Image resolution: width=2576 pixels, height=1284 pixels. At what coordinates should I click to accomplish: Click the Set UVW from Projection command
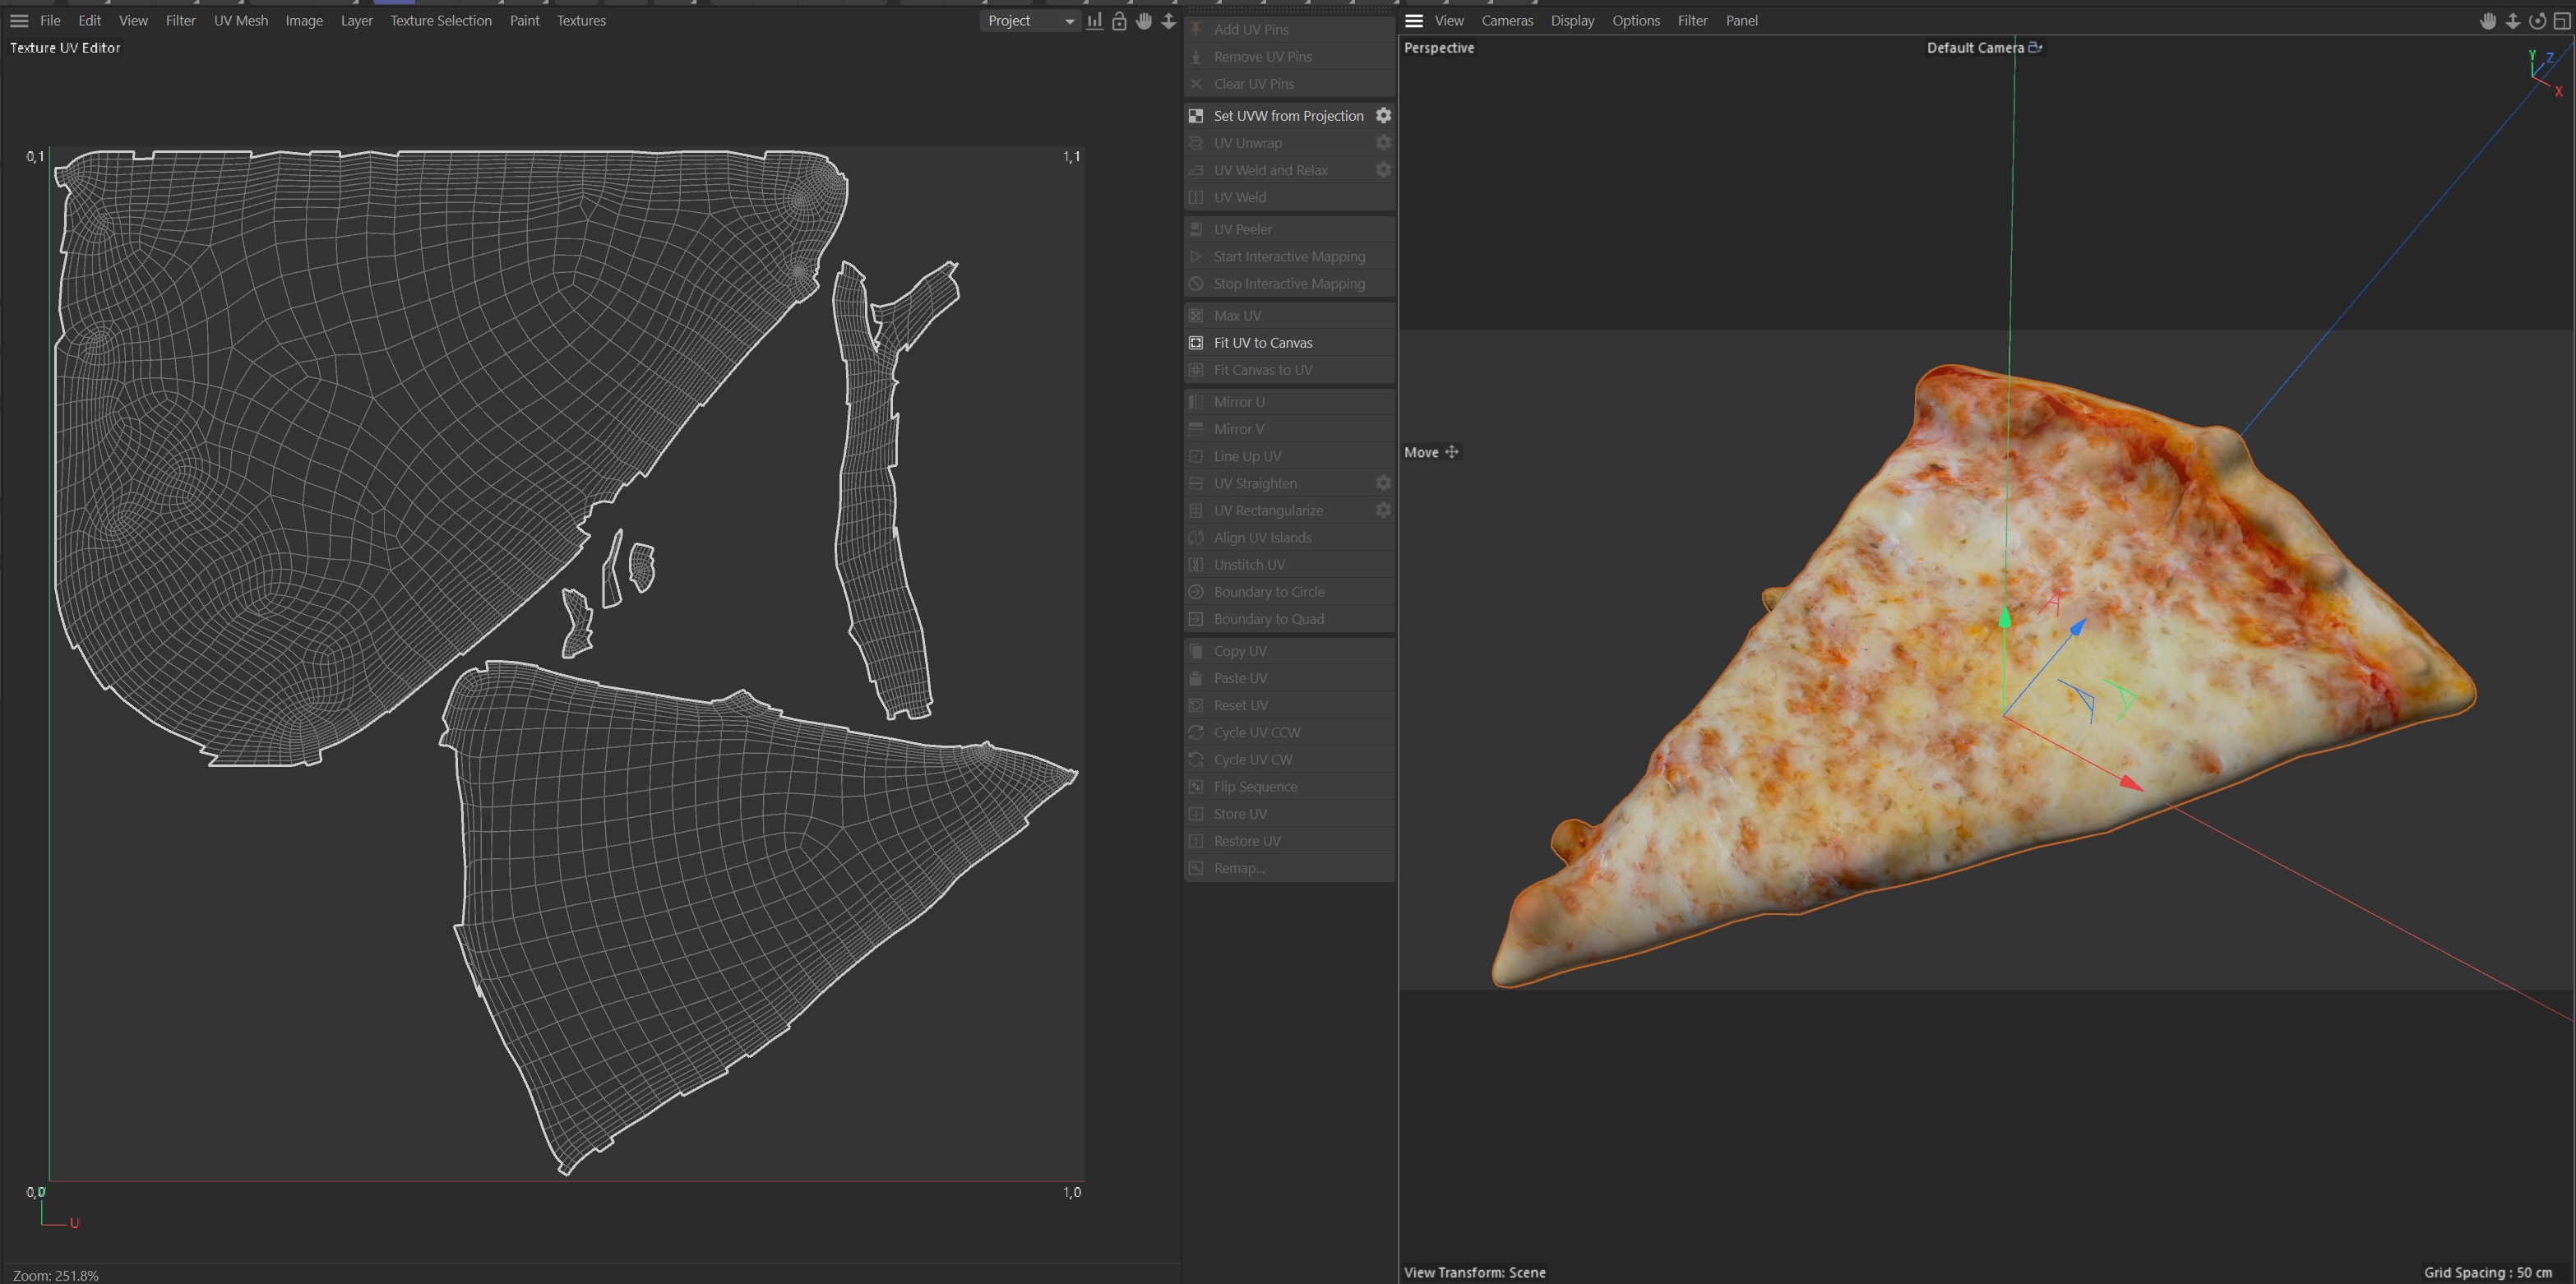(x=1288, y=116)
